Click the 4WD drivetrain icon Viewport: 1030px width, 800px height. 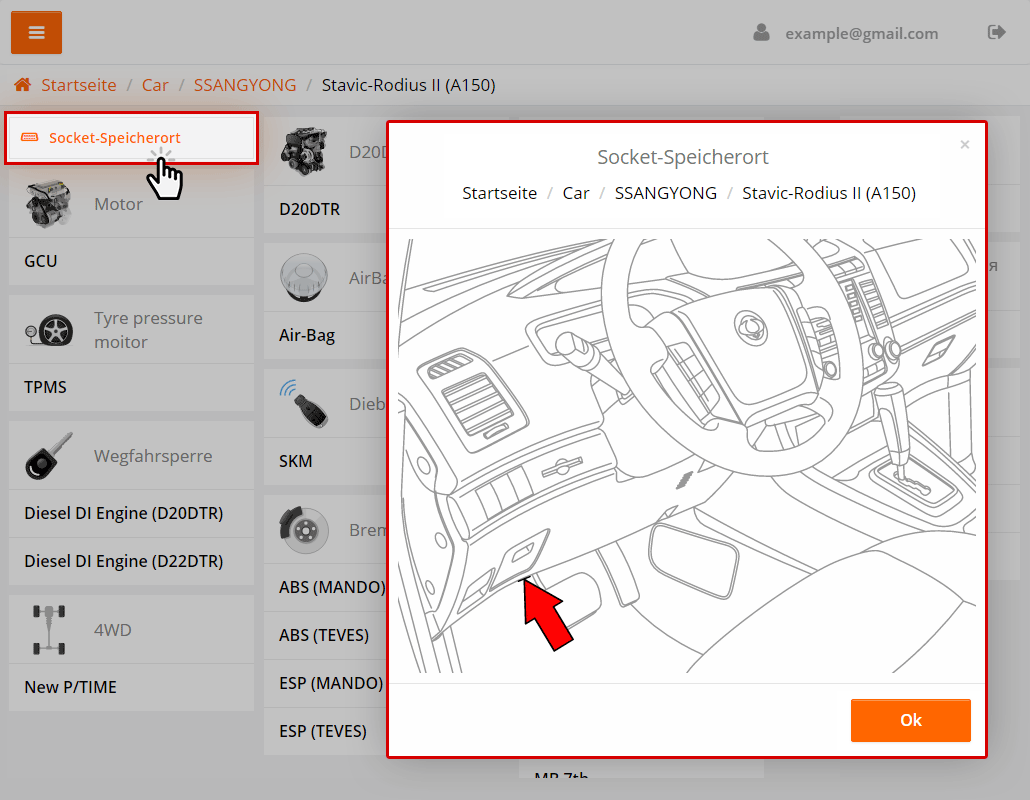[48, 630]
